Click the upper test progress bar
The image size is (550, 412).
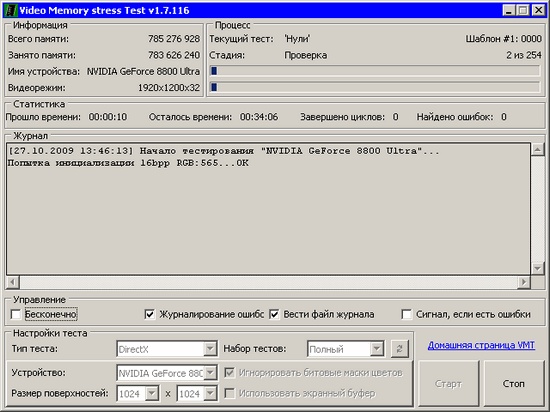pyautogui.click(x=375, y=71)
